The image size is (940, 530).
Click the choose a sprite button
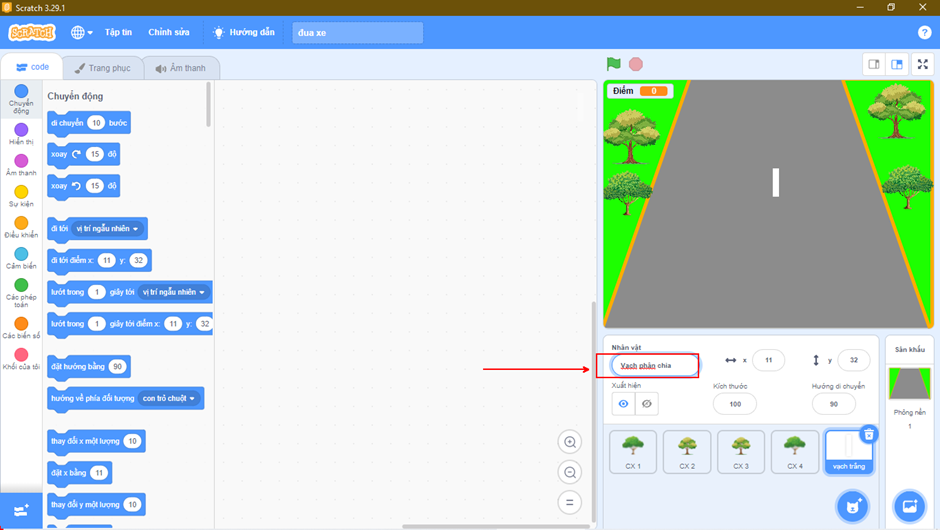point(852,507)
